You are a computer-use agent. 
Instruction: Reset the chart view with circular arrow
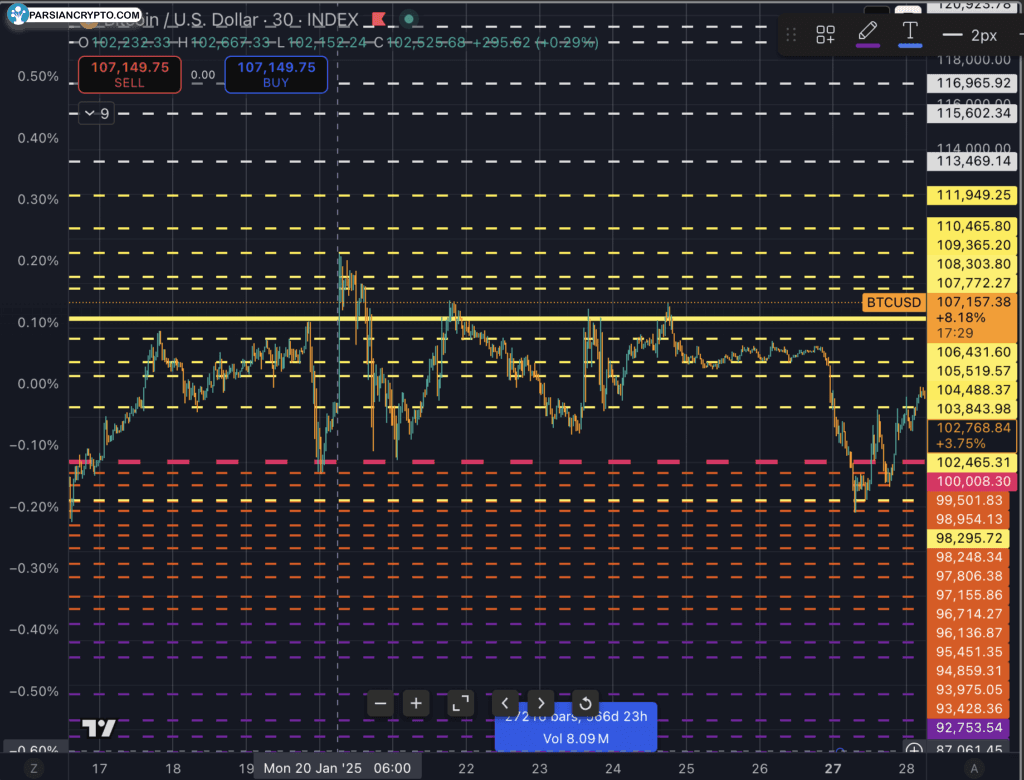point(585,704)
